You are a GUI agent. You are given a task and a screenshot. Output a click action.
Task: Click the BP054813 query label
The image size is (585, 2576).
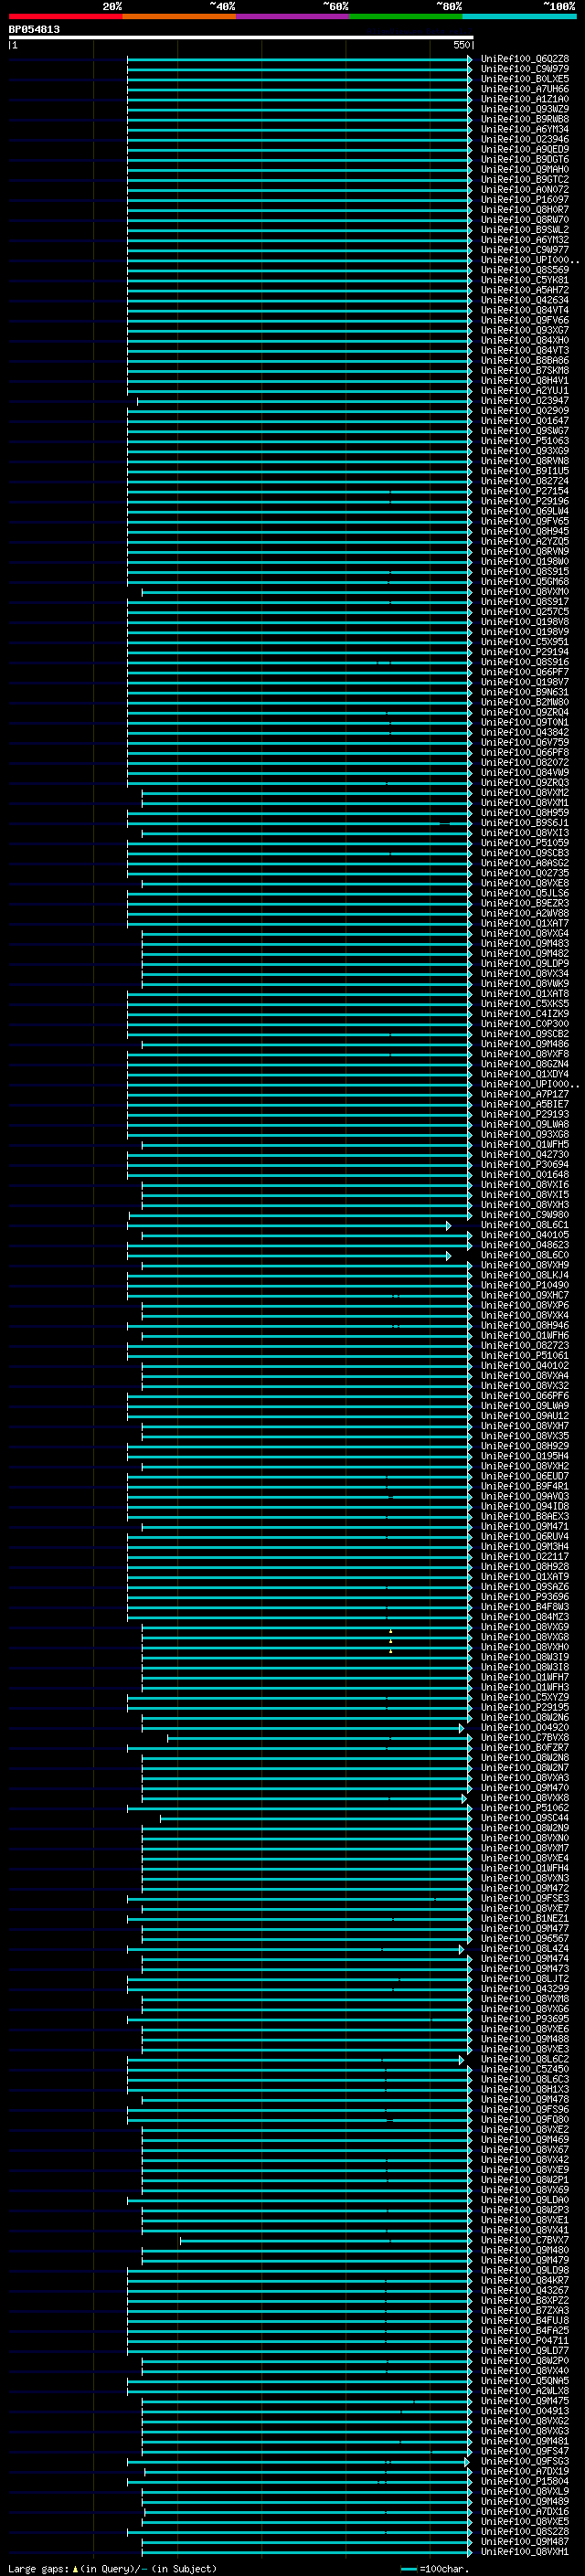point(34,29)
